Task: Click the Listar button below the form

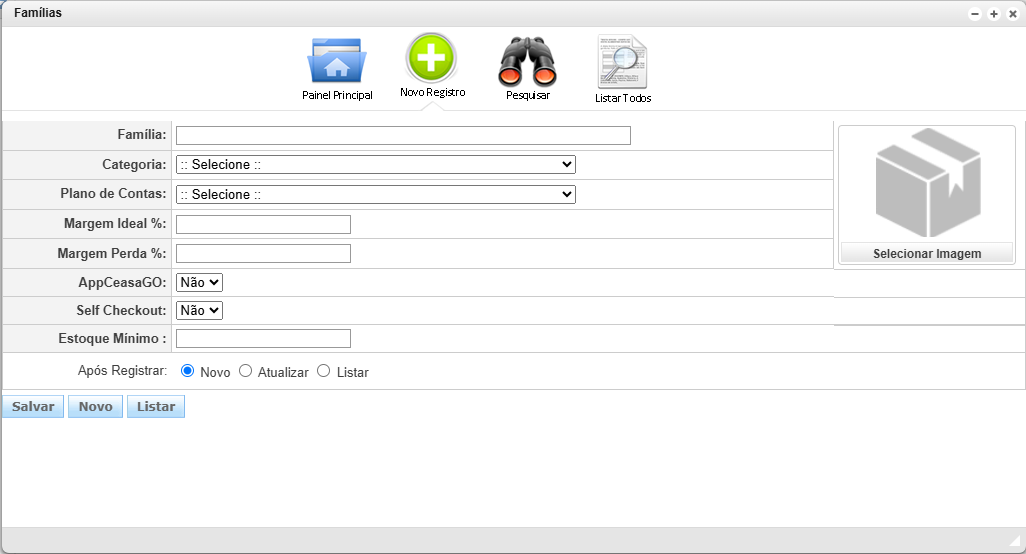Action: (x=155, y=407)
